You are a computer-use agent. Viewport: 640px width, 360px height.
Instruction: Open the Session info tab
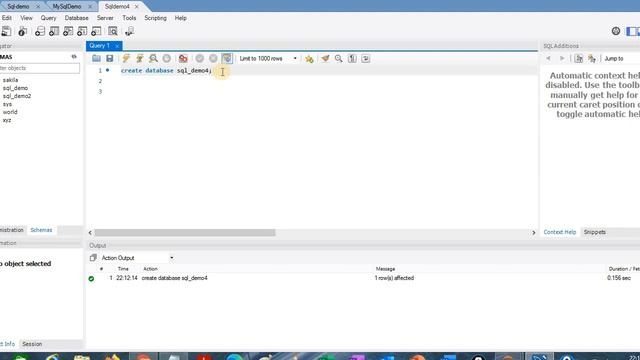point(32,344)
